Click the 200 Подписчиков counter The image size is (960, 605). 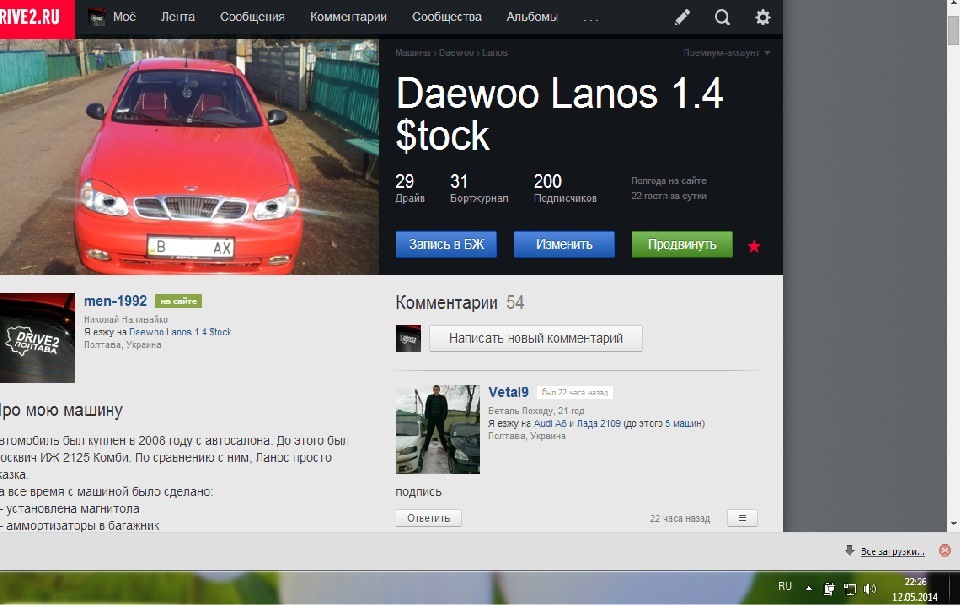tap(565, 188)
